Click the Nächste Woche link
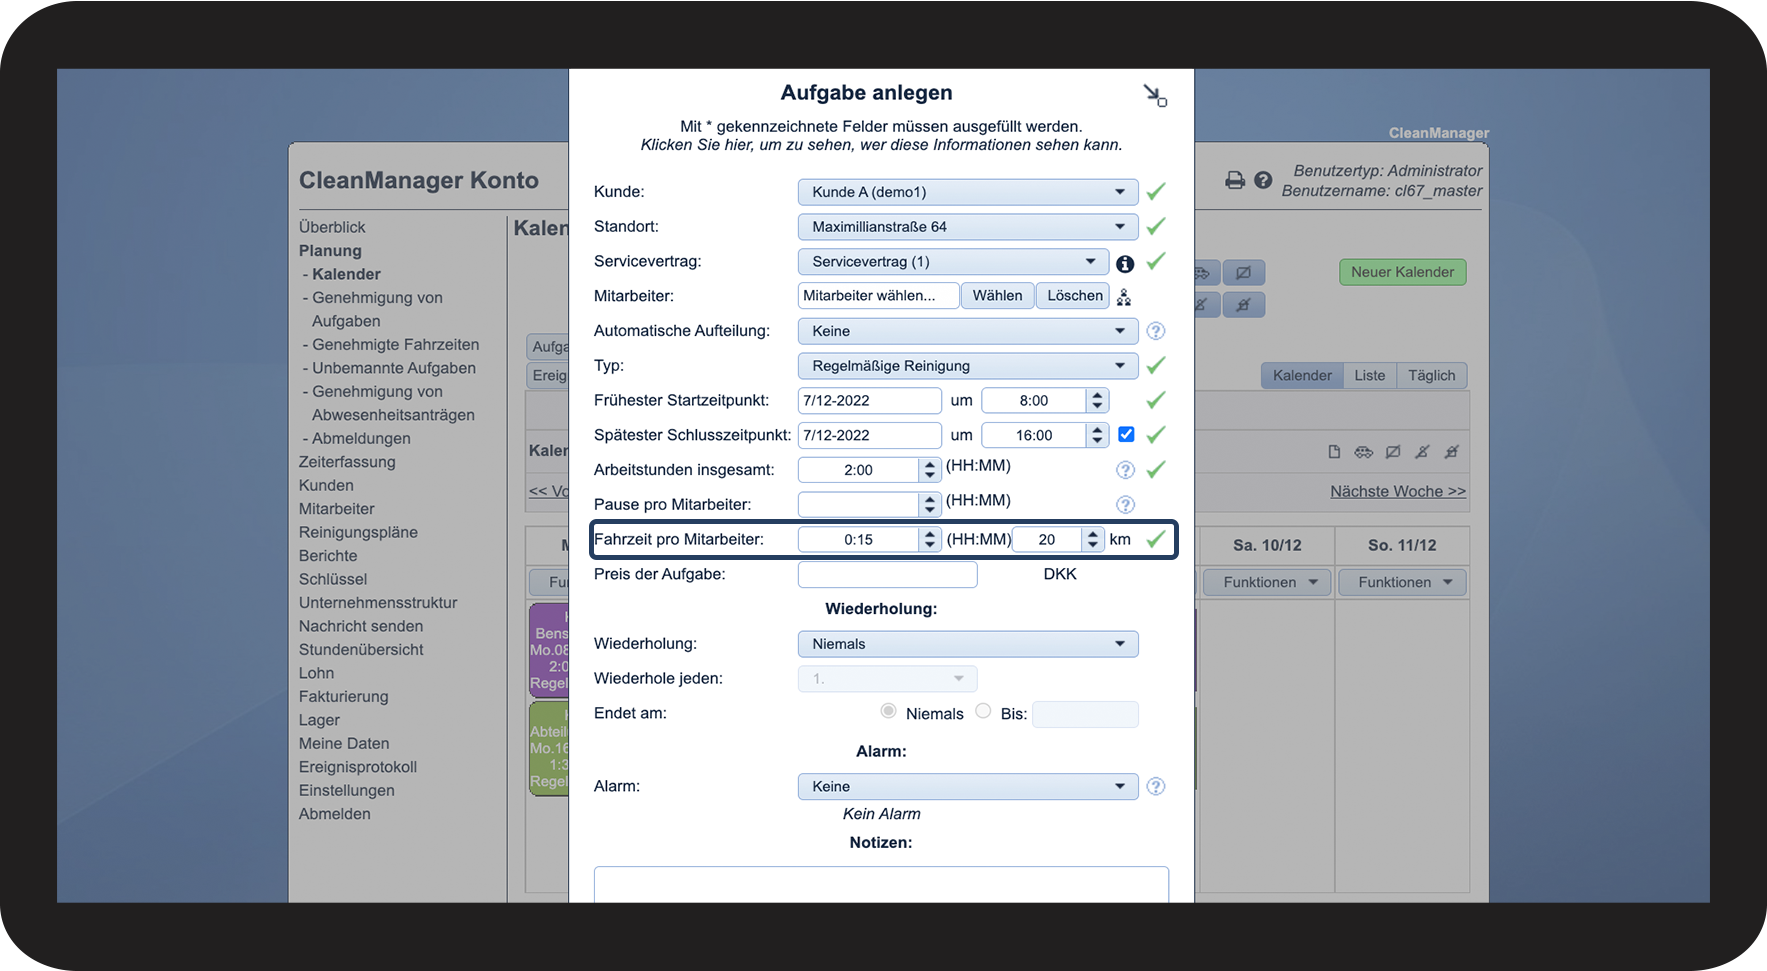 point(1397,492)
